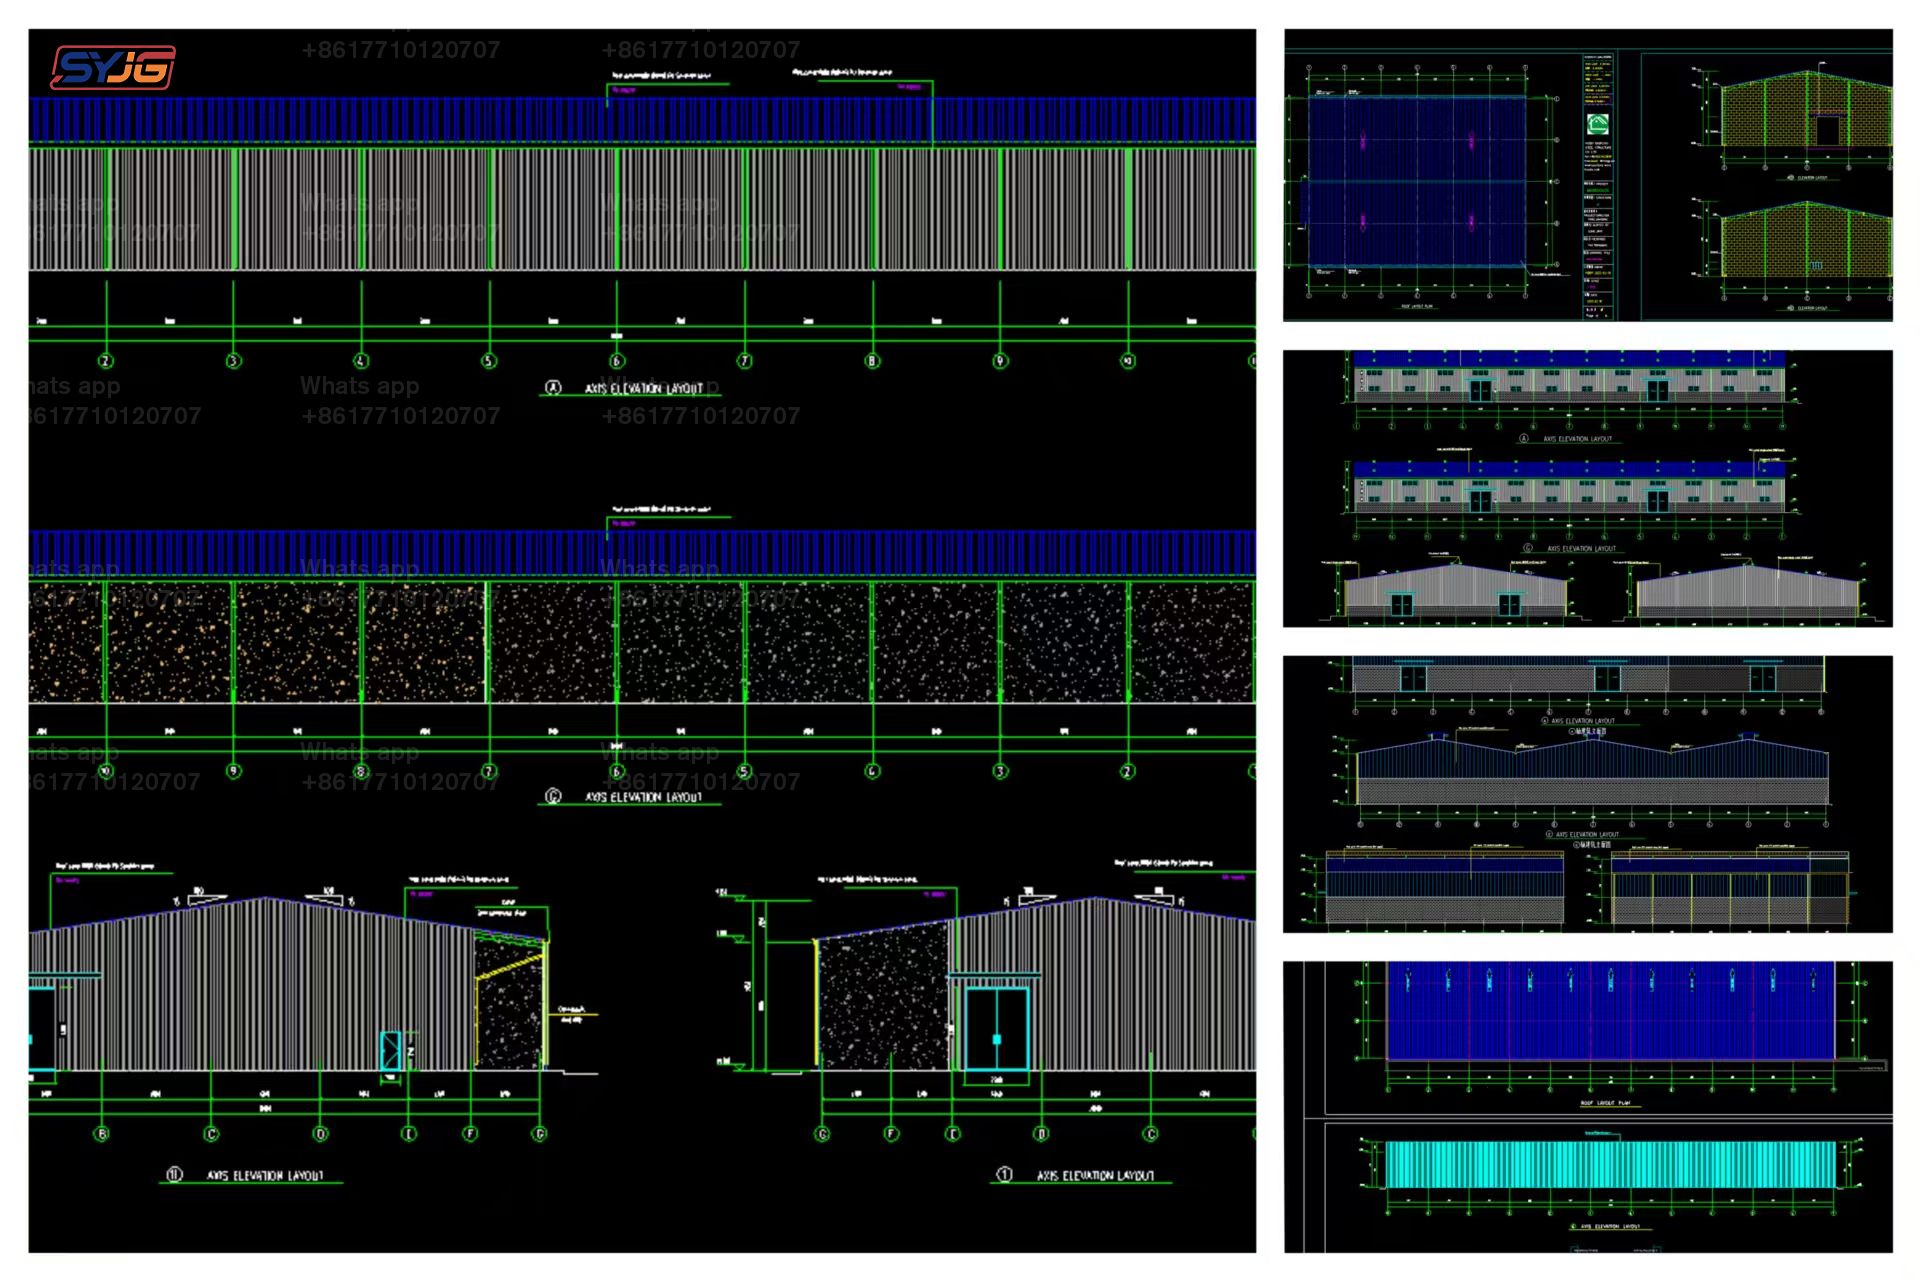Screen dimensions: 1920x1280
Task: Click the cyan double door in elevation 1
Action: point(996,1029)
